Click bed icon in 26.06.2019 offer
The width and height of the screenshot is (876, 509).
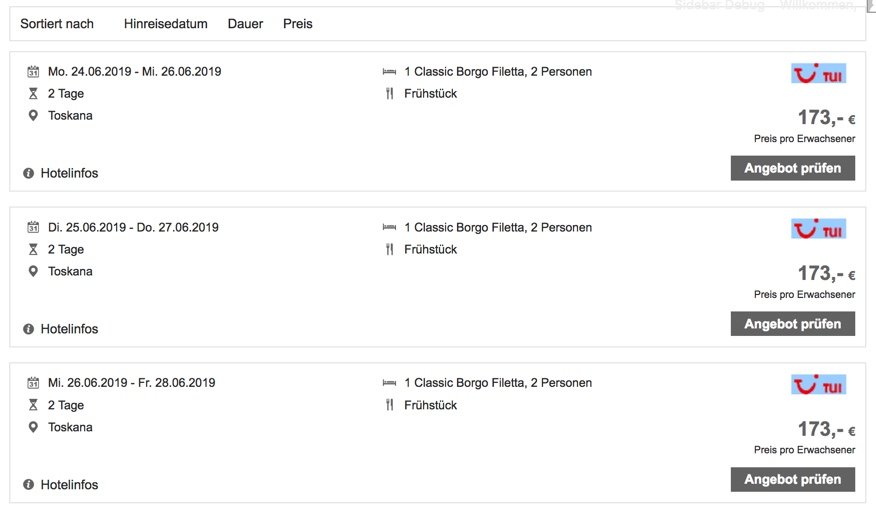pos(390,384)
